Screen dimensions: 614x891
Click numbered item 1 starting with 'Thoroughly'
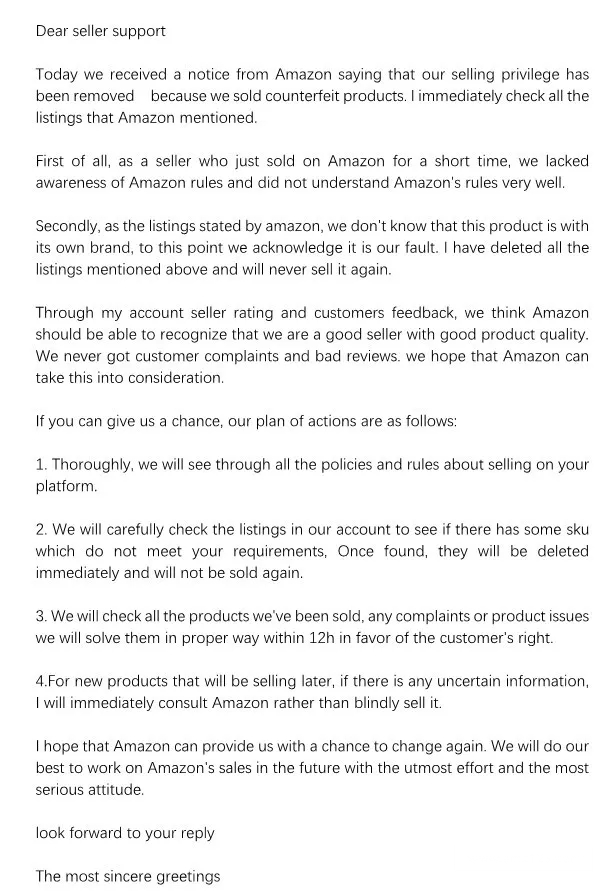312,475
